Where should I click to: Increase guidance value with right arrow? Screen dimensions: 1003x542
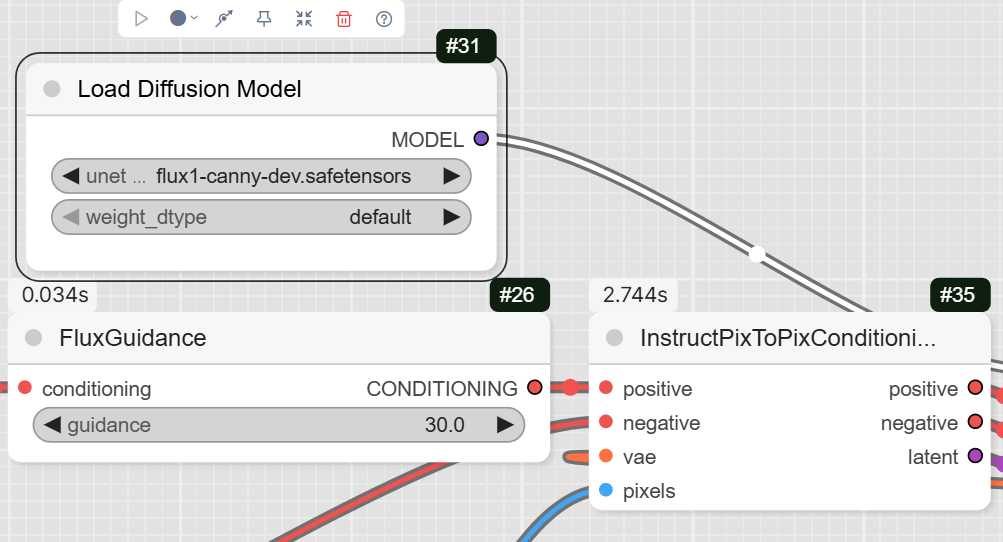click(x=505, y=425)
